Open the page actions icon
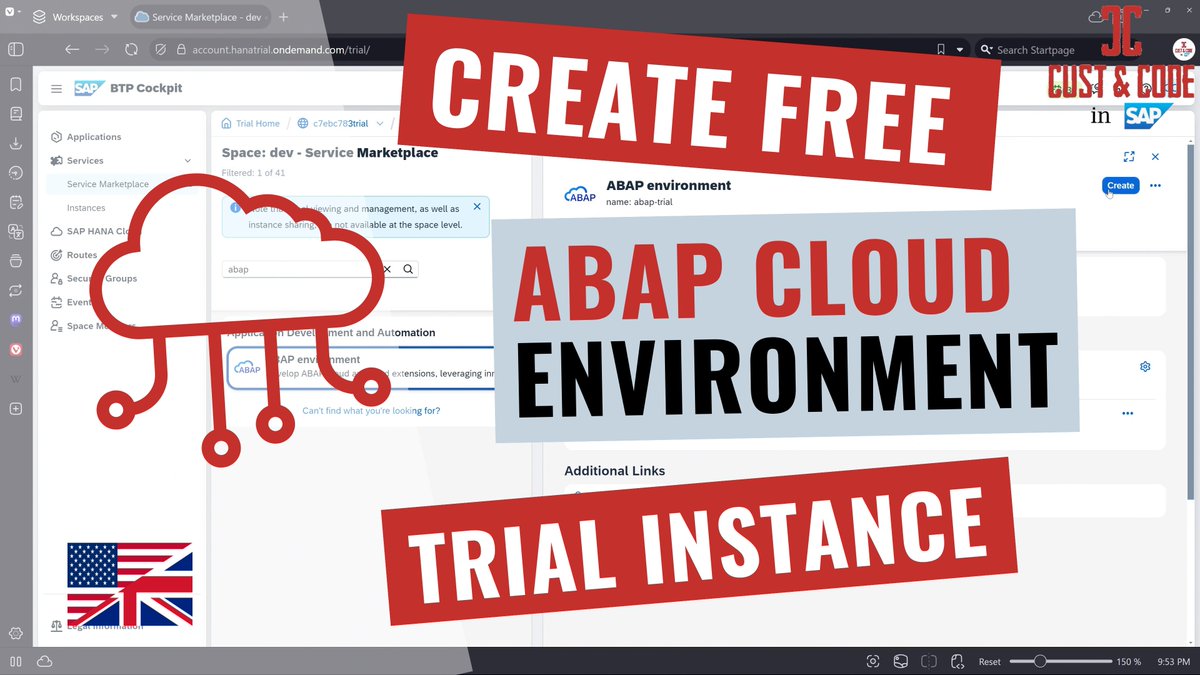 coord(957,662)
